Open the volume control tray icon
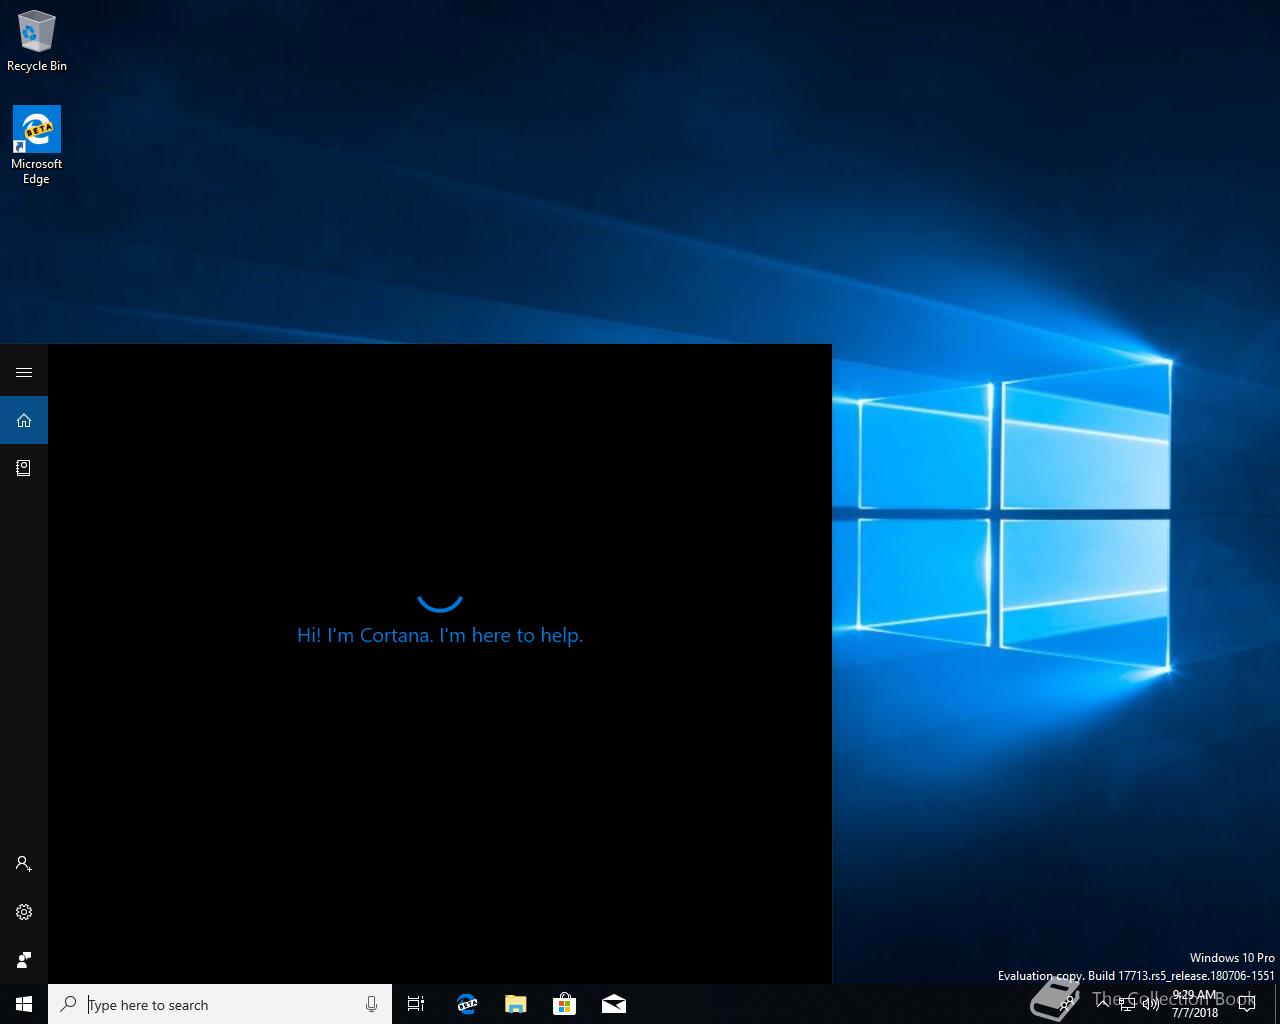 pos(1150,1004)
